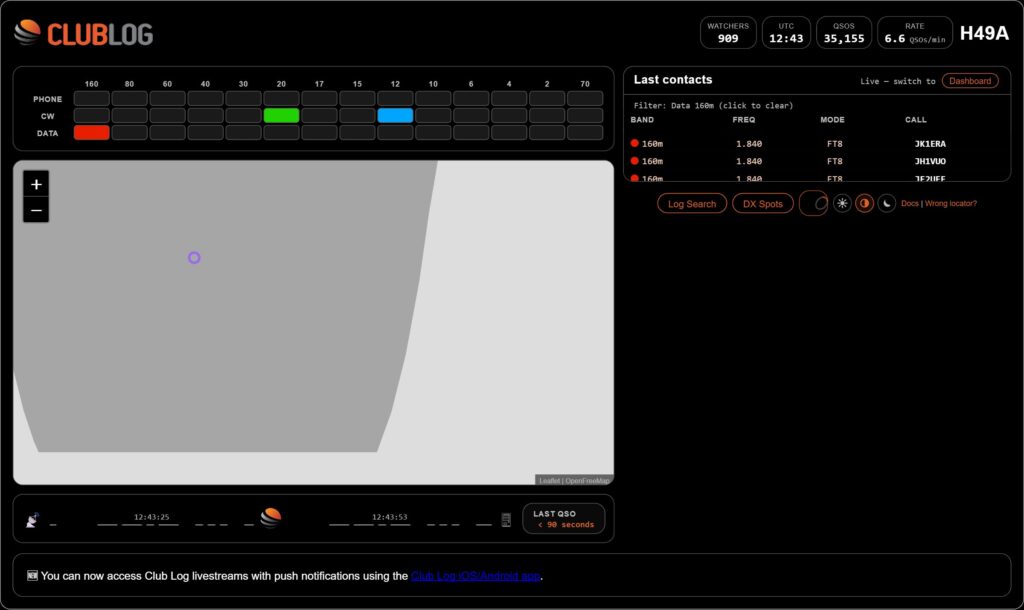The image size is (1024, 610).
Task: Click the WATCHERS 909 stat box
Action: click(x=728, y=33)
